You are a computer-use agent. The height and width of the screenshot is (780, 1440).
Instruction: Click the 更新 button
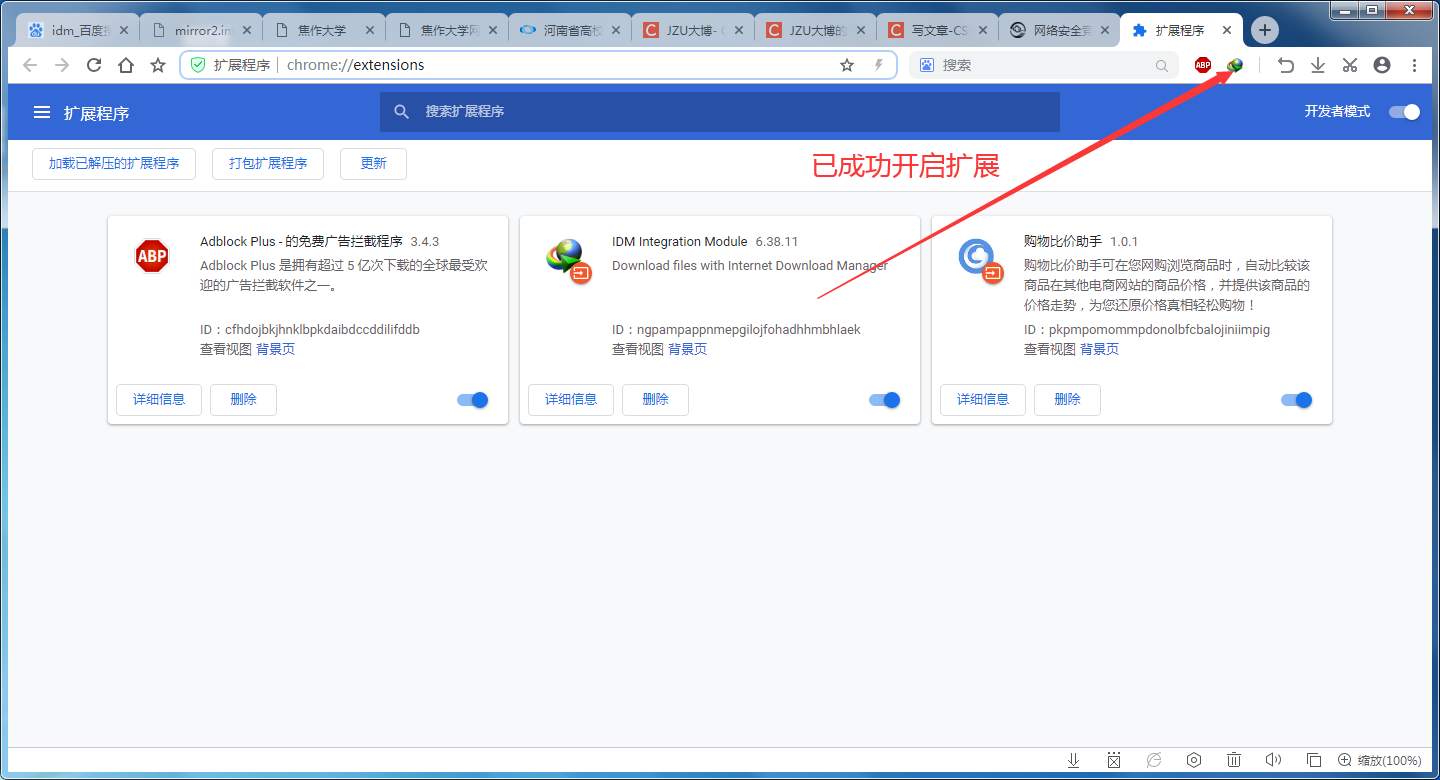tap(373, 163)
